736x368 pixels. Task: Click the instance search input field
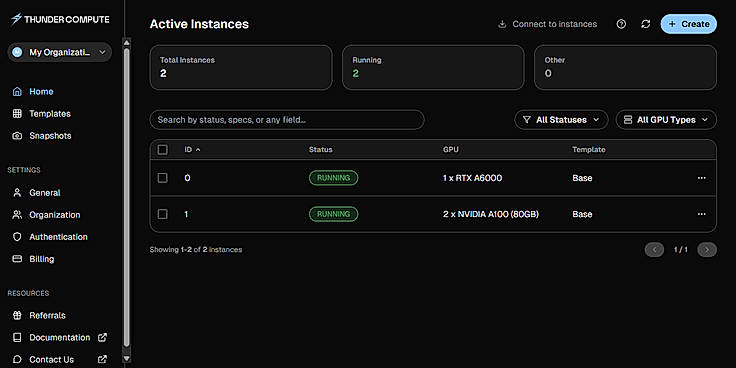287,120
